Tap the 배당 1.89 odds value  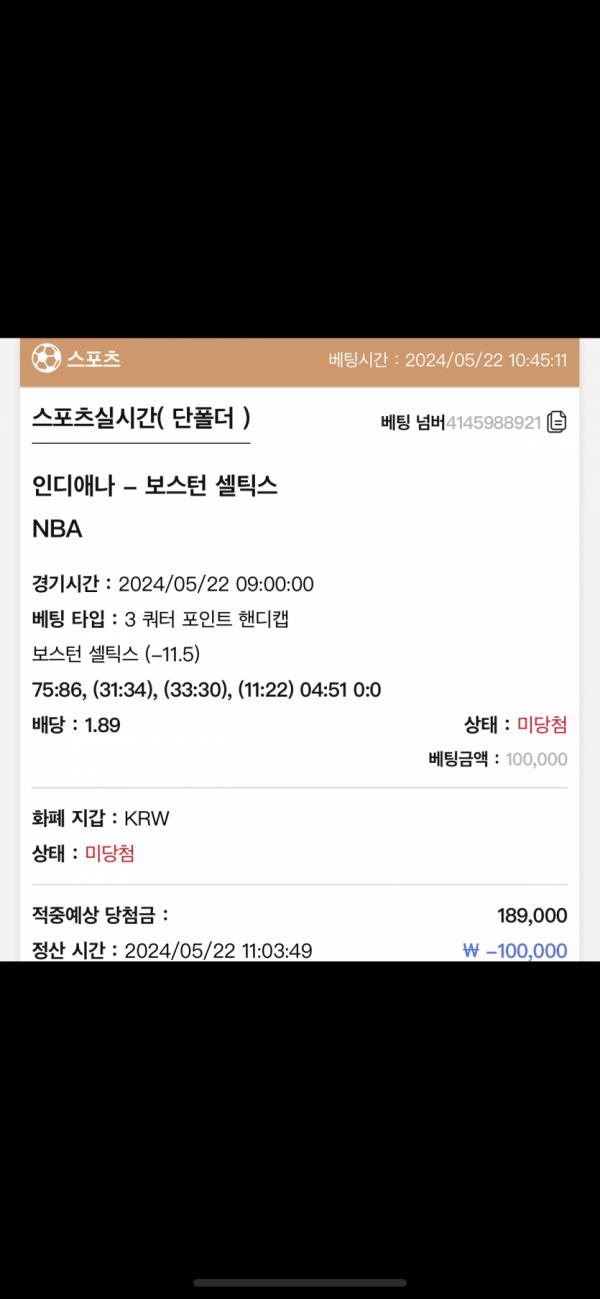102,726
